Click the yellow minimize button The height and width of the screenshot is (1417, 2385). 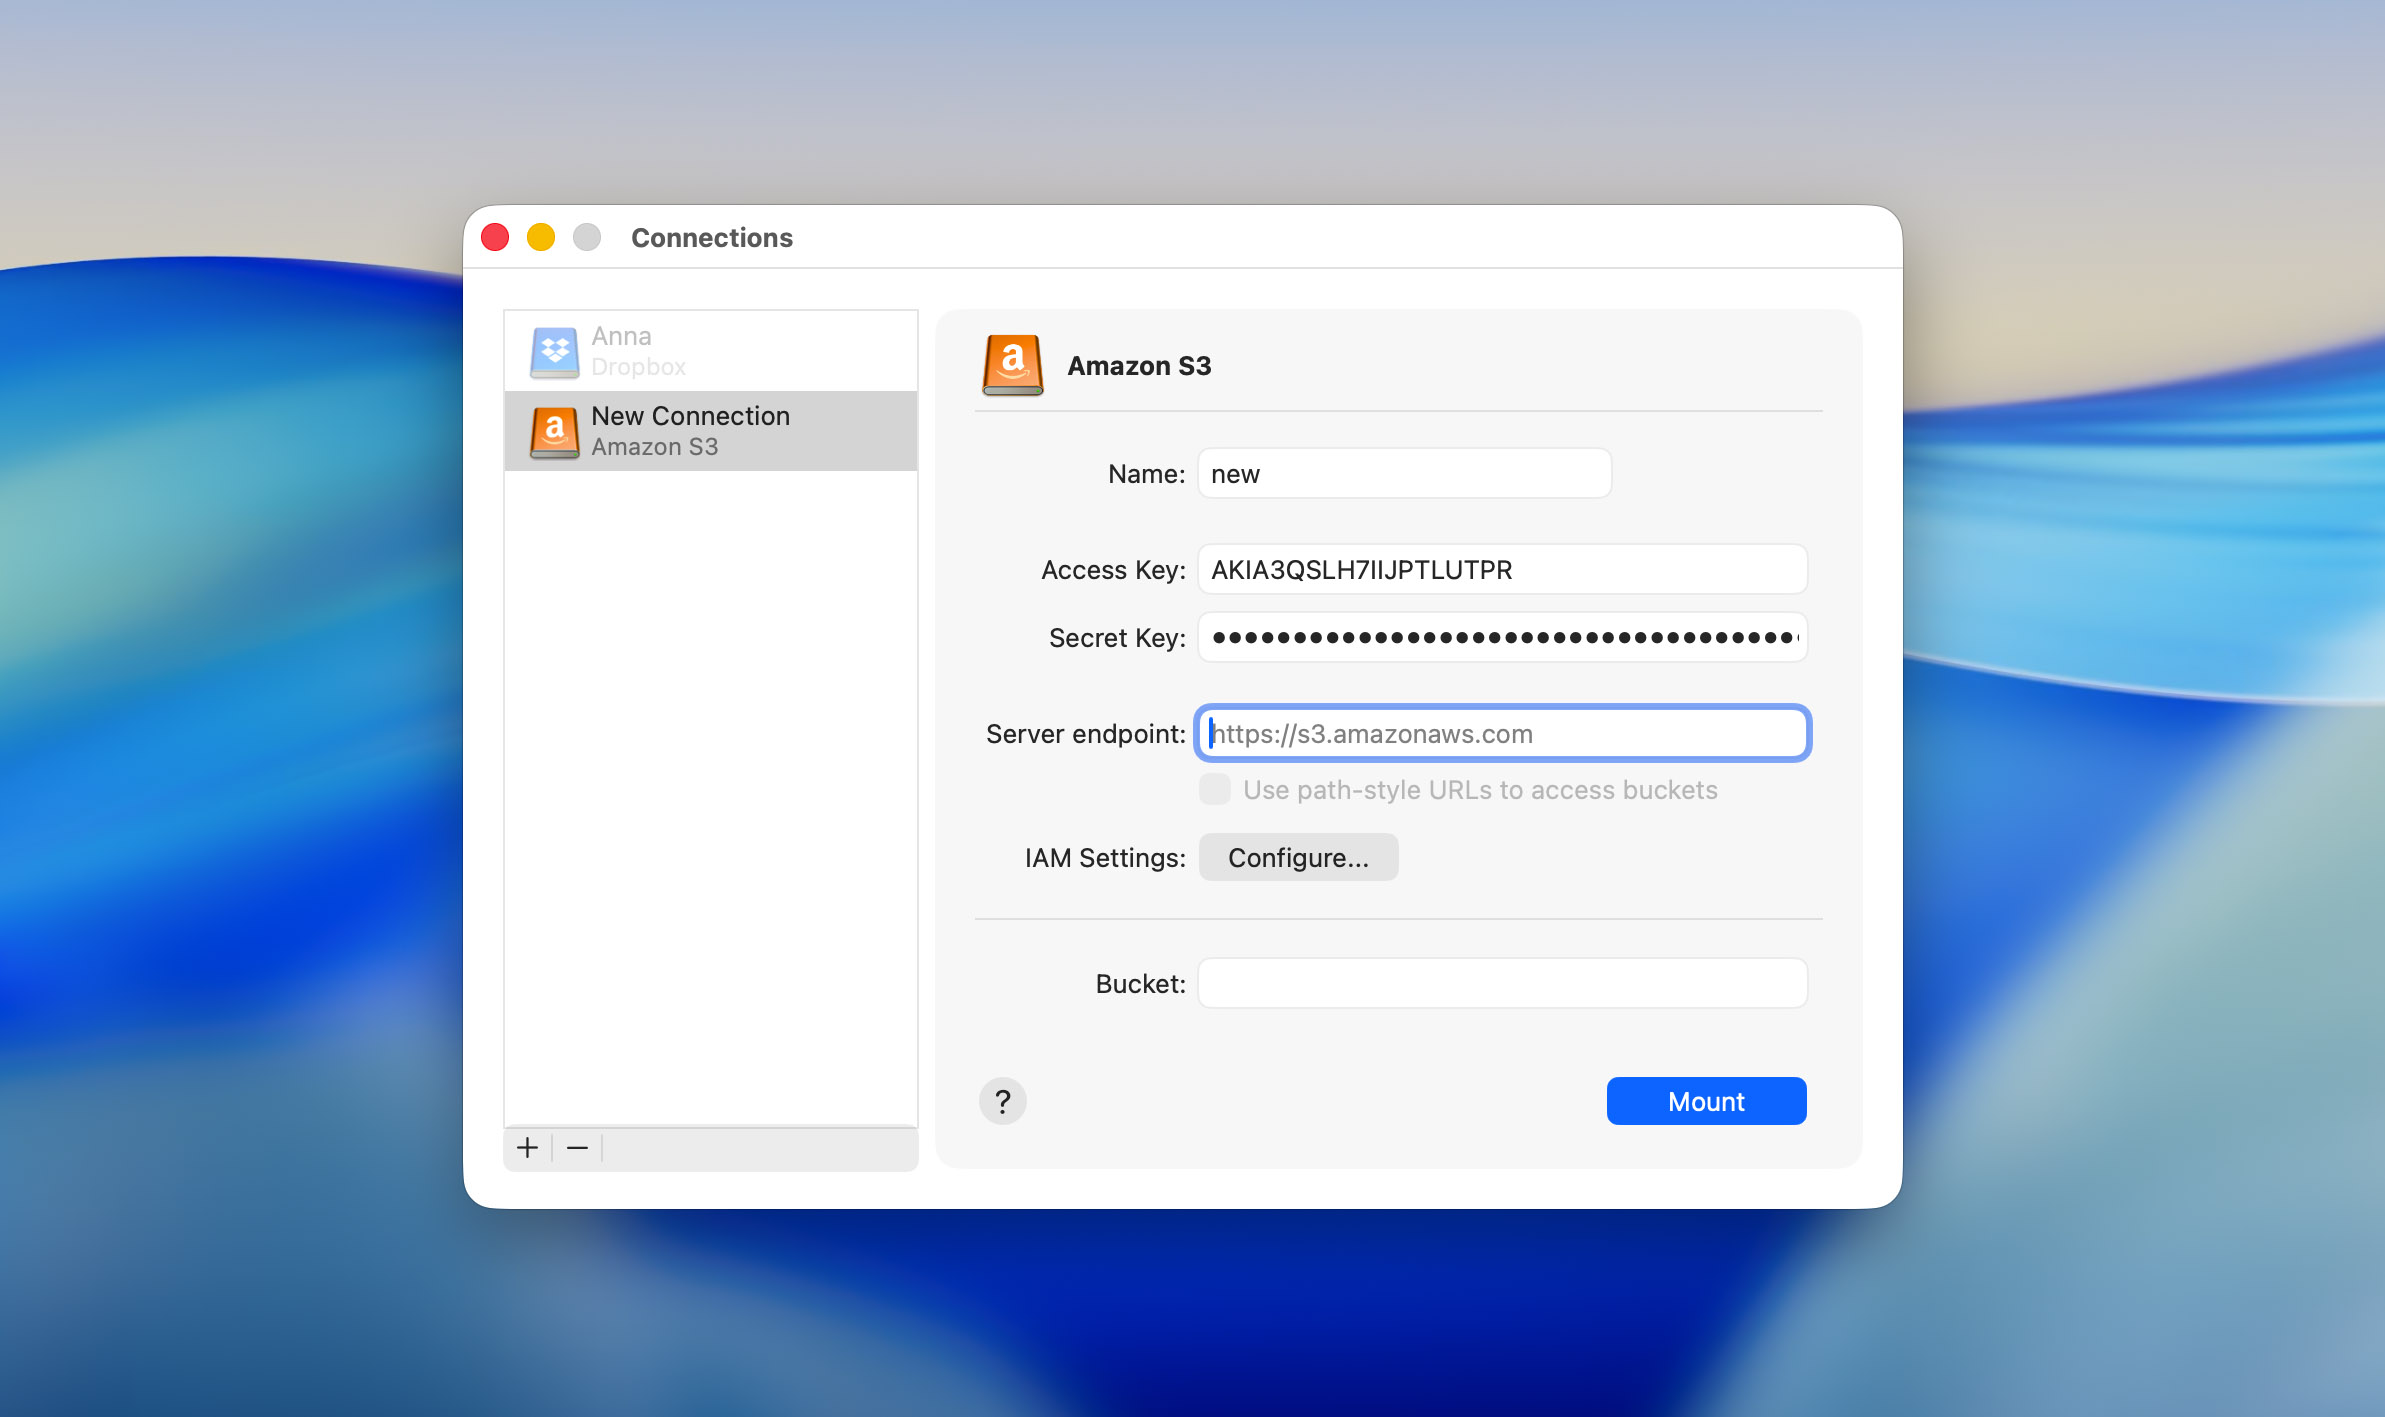point(540,237)
